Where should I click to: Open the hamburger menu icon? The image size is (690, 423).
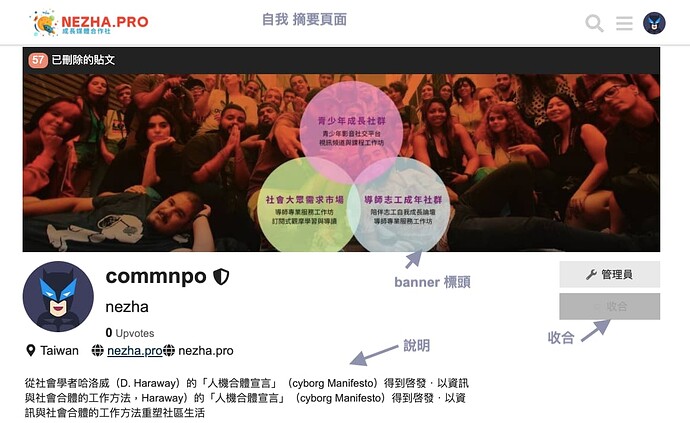click(624, 23)
